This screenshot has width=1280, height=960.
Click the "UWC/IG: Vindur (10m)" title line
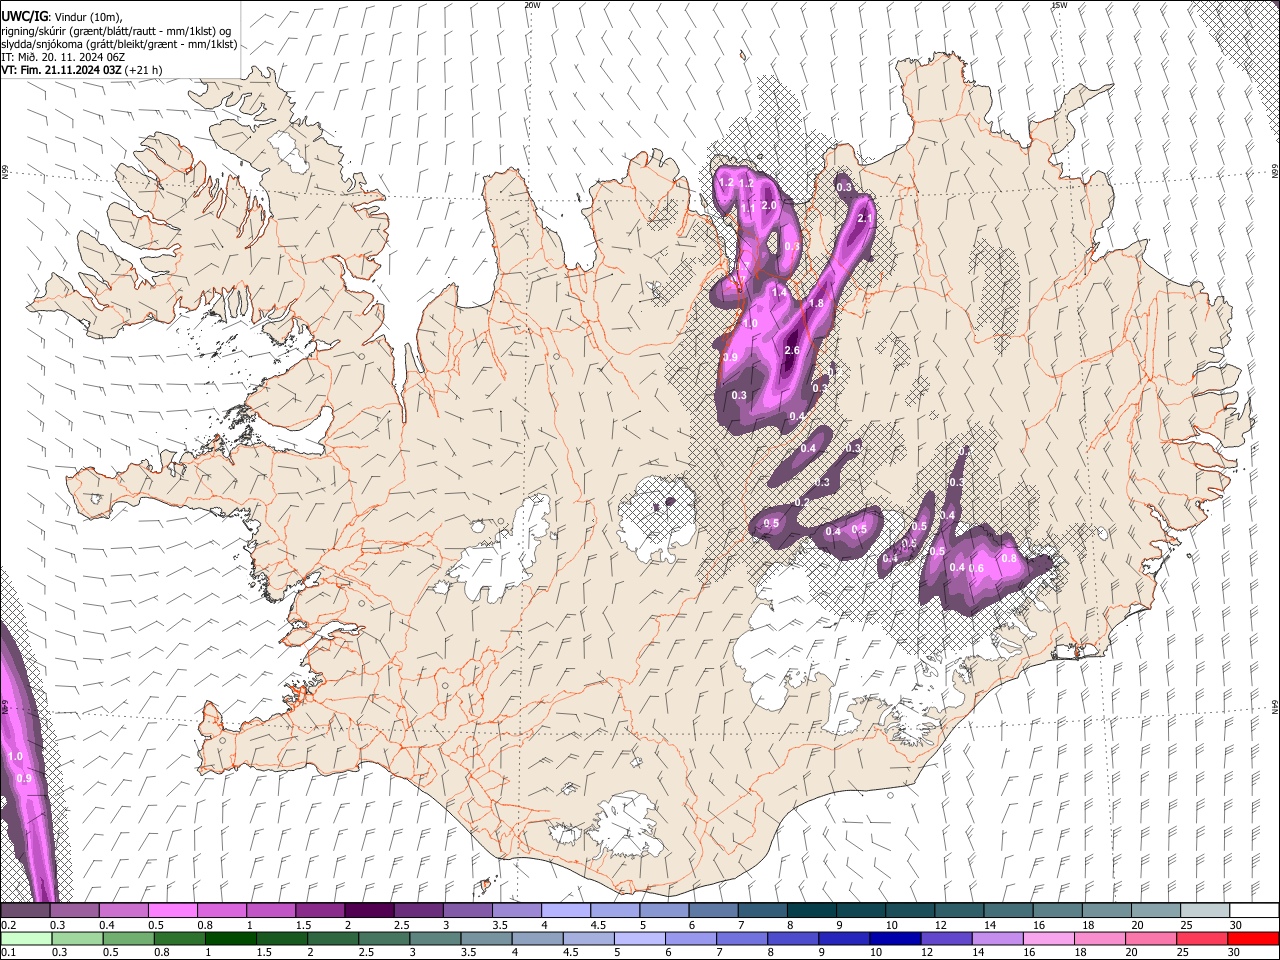point(61,16)
